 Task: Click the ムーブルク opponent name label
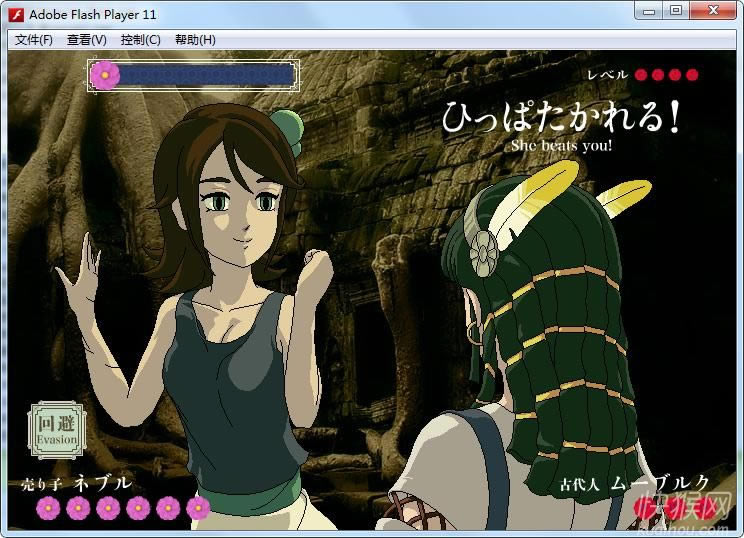click(659, 484)
